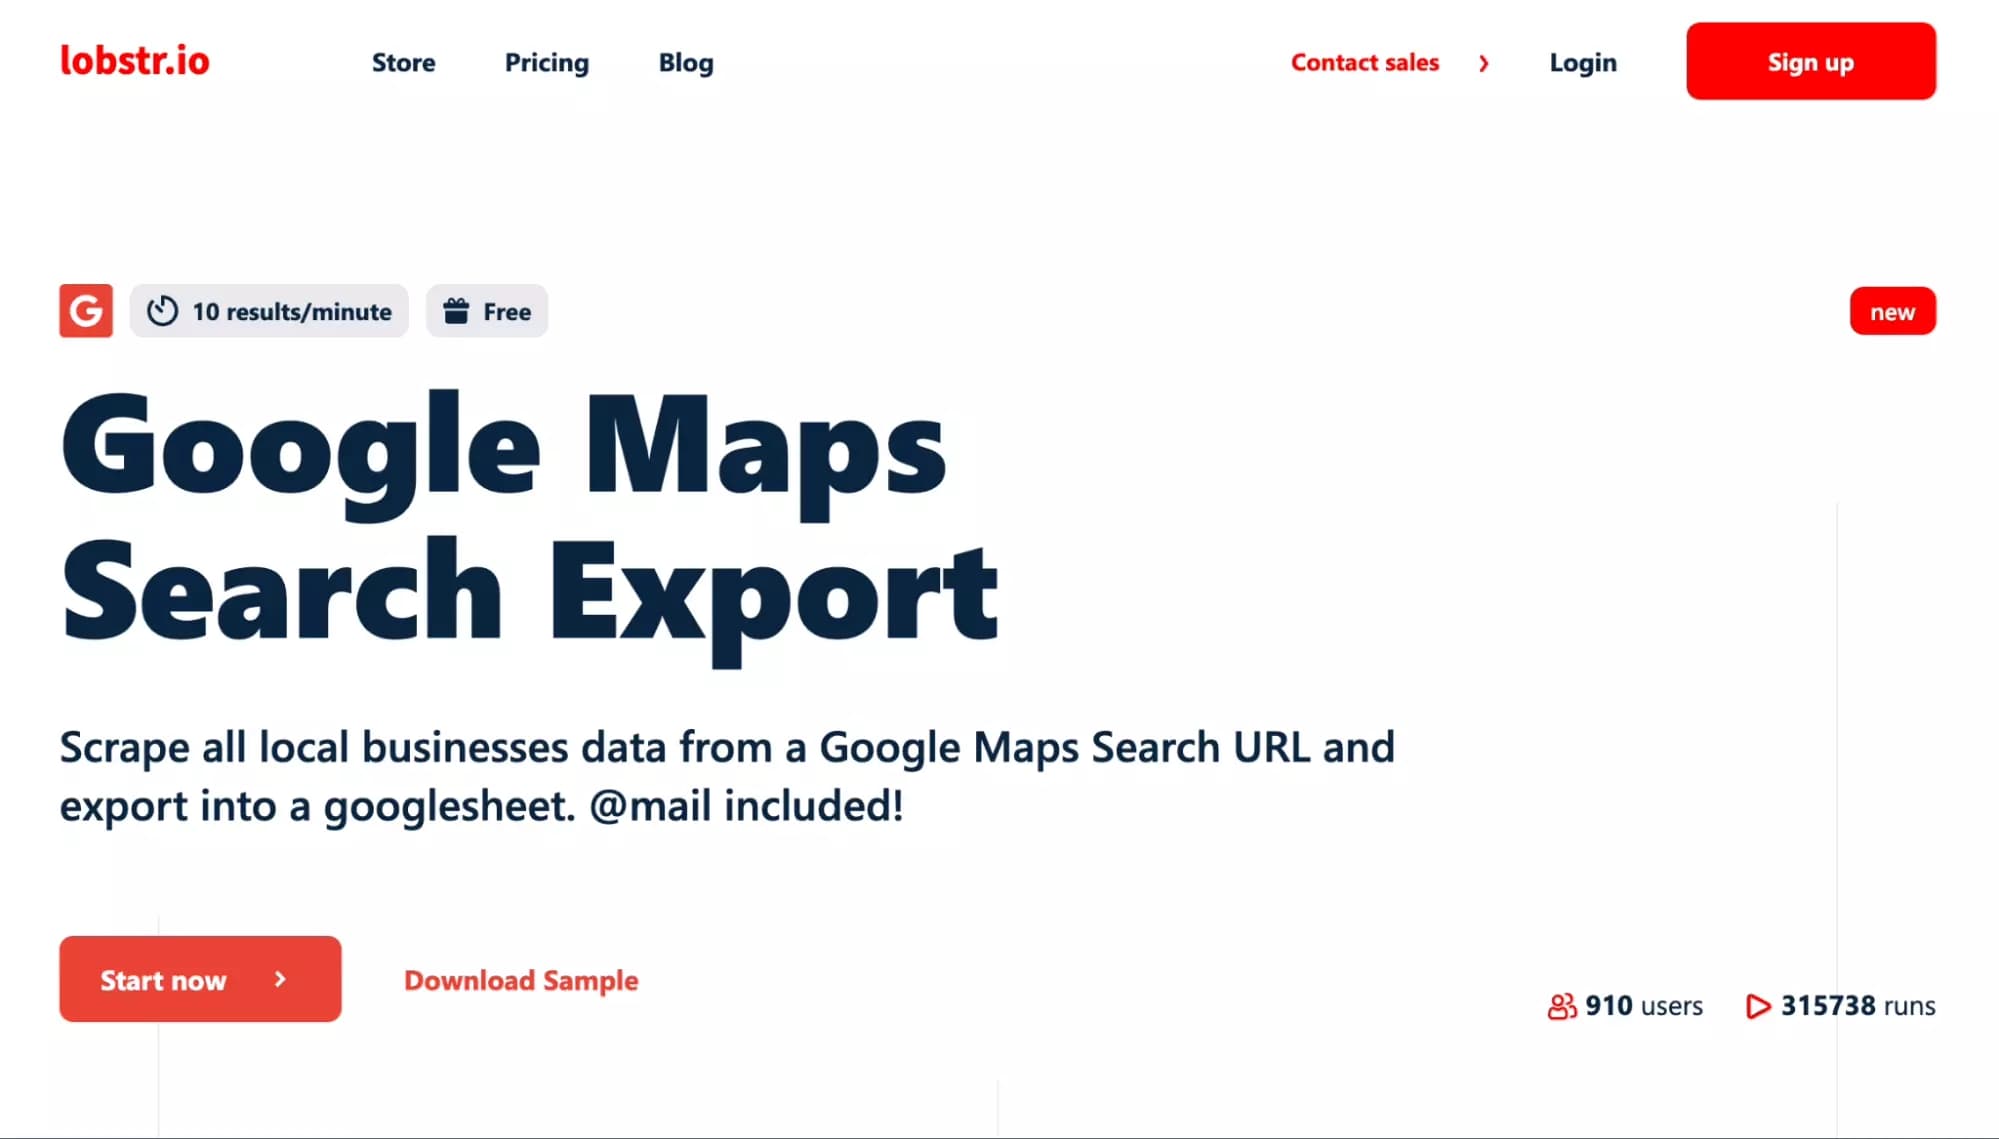
Task: Select the 10 results/minute badge text
Action: [x=292, y=312]
